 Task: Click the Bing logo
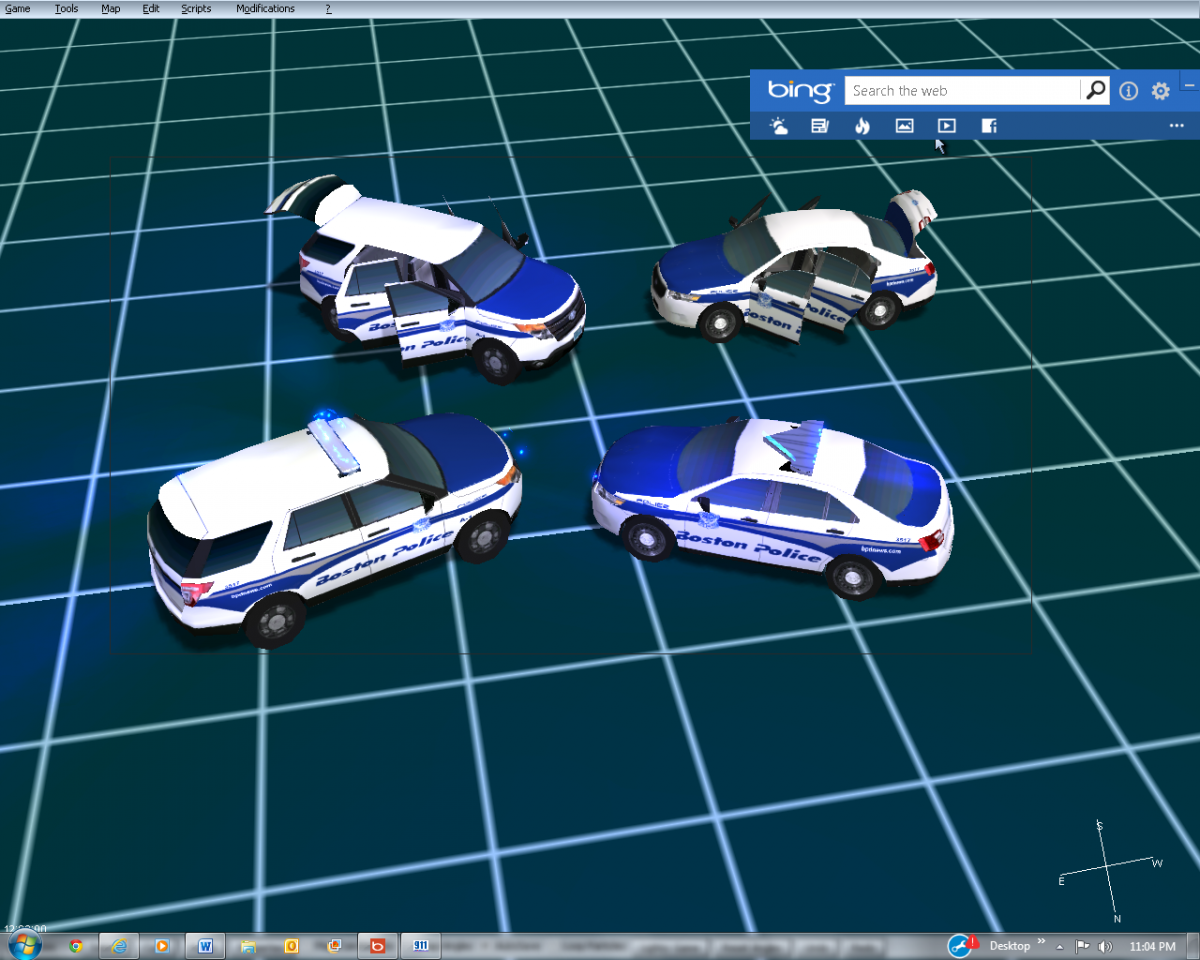(x=800, y=91)
